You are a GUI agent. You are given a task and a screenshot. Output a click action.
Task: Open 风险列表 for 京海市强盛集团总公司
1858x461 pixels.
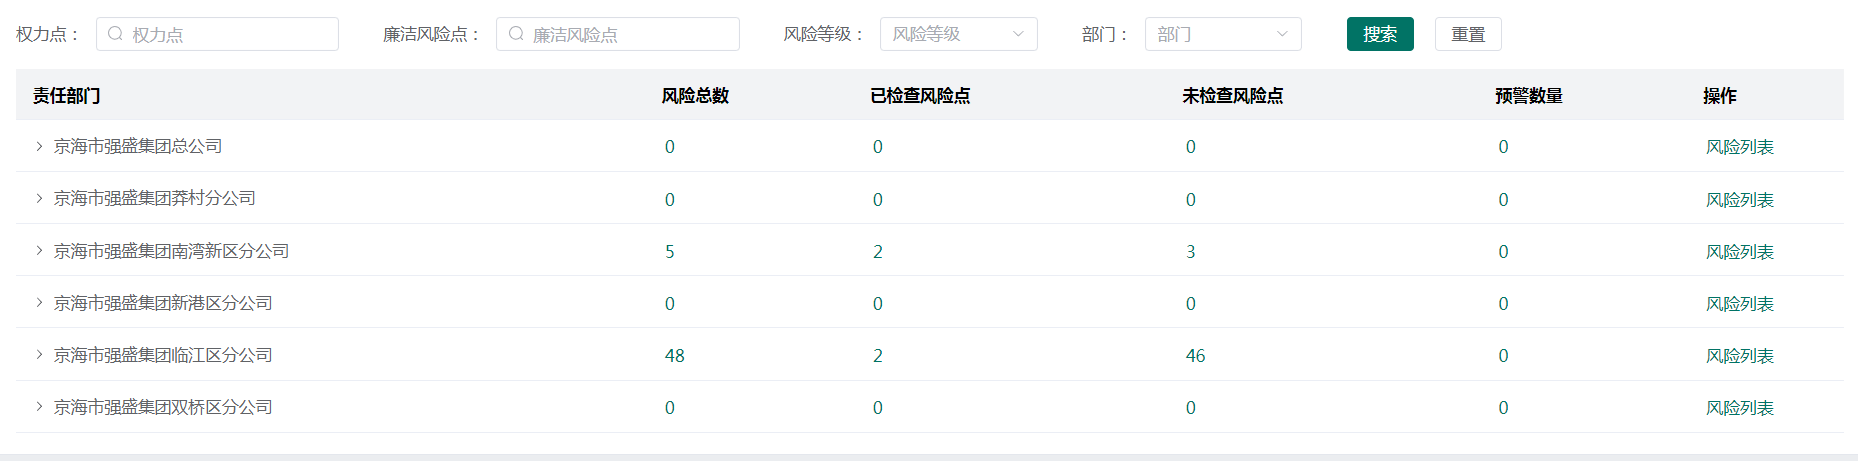pyautogui.click(x=1739, y=147)
